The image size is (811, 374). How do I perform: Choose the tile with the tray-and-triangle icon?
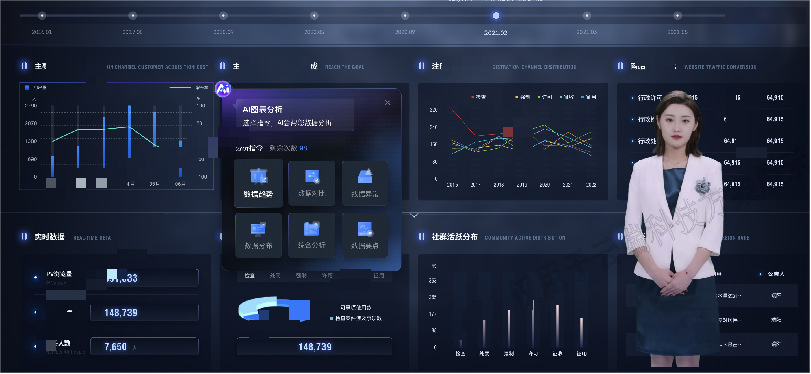365,183
